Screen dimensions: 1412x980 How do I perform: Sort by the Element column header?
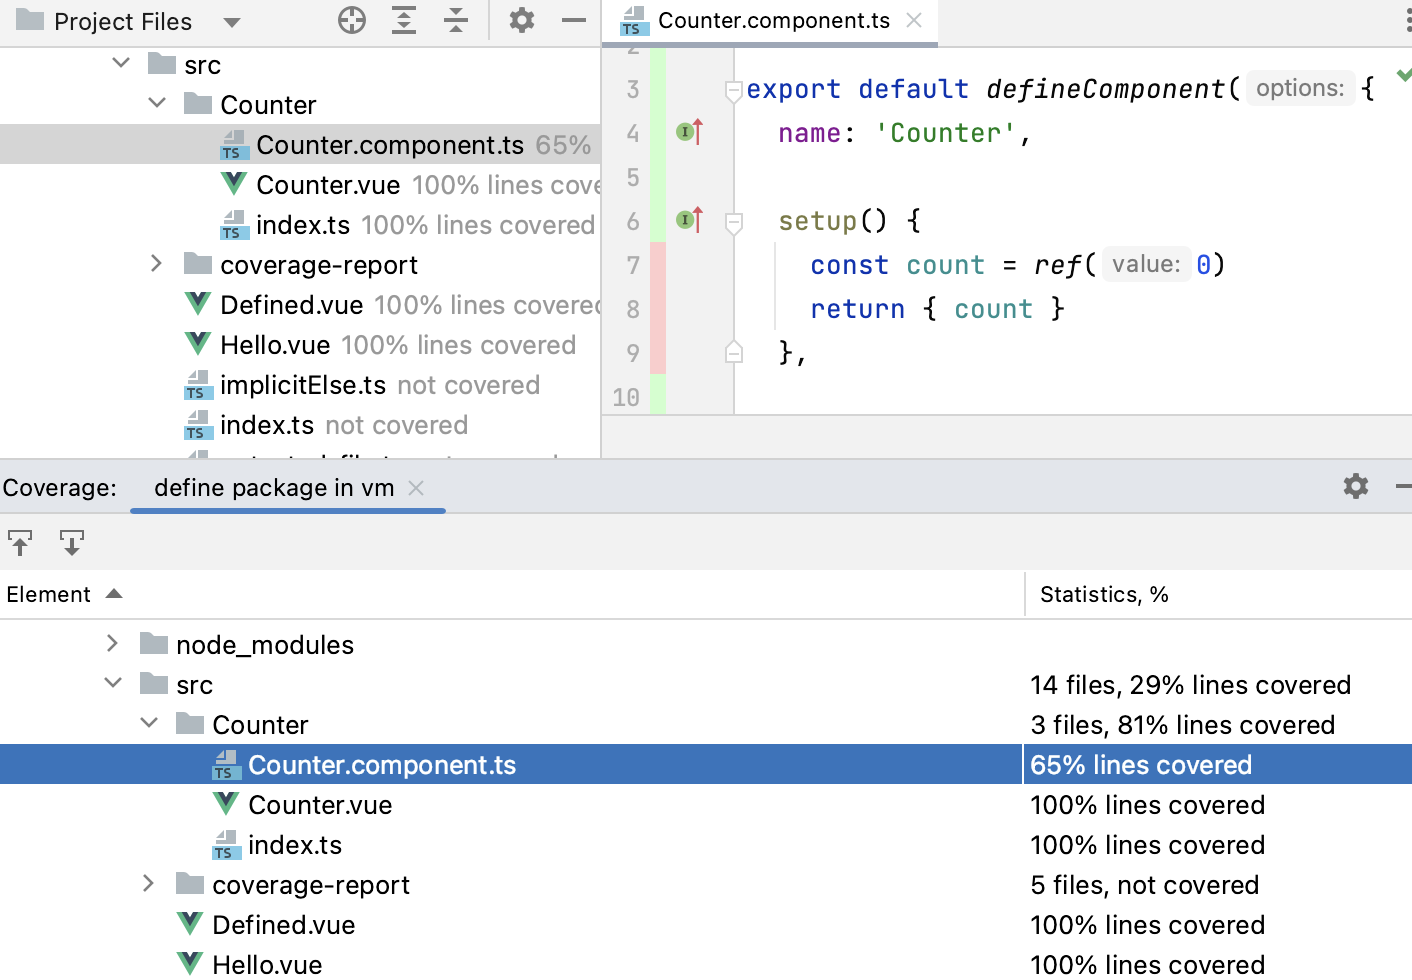(x=48, y=594)
